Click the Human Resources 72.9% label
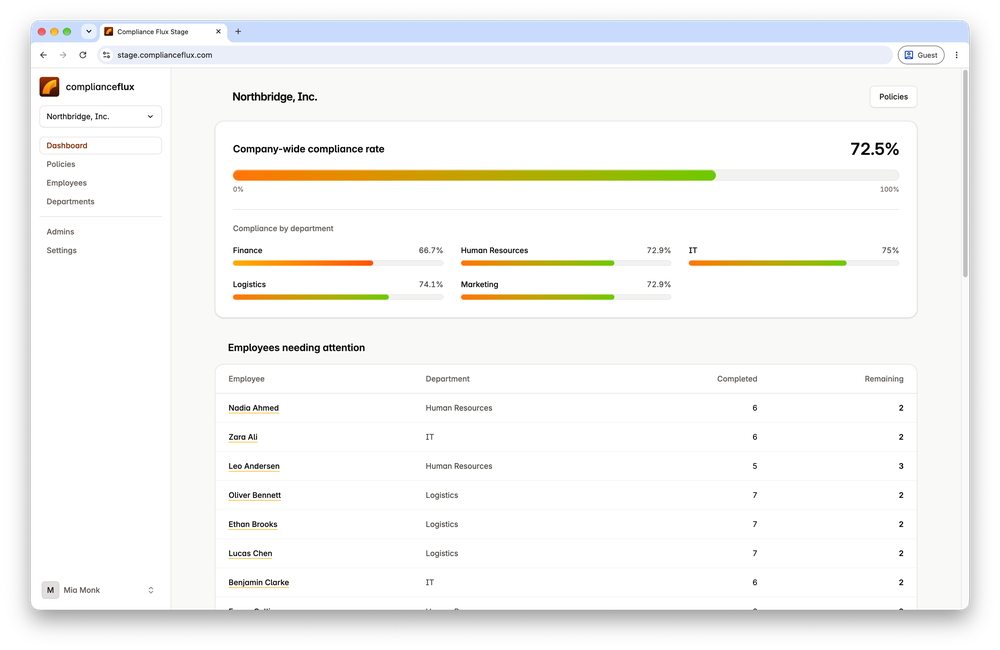Image resolution: width=1000 pixels, height=650 pixels. [x=658, y=251]
